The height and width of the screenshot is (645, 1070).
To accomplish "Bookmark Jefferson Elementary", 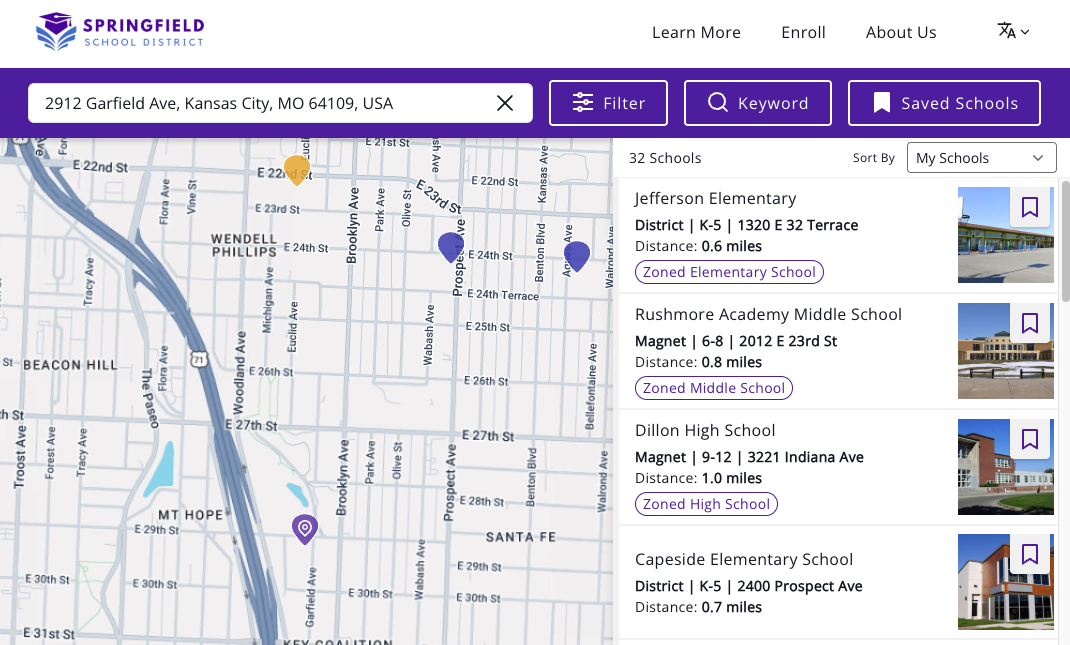I will pyautogui.click(x=1030, y=207).
